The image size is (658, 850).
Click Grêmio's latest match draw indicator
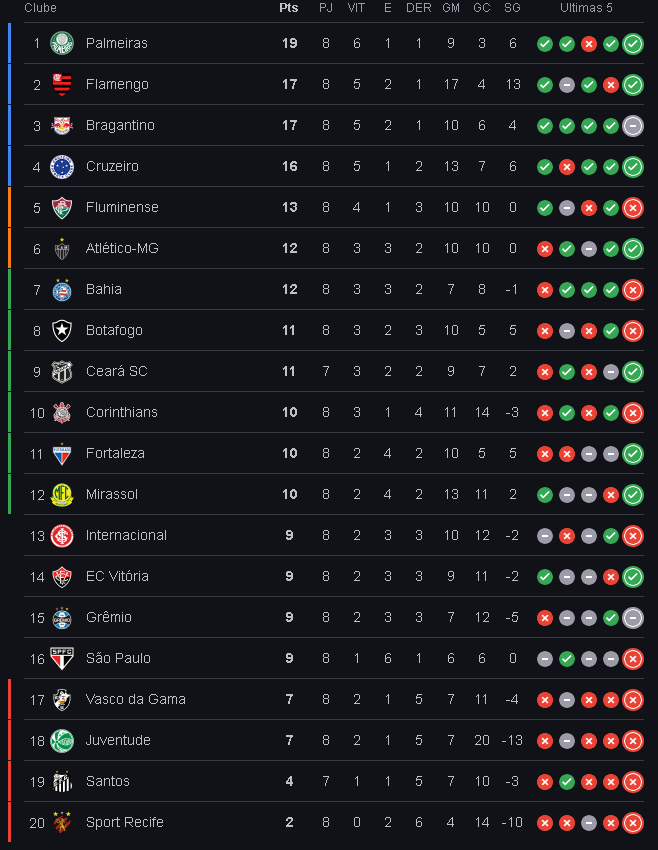coord(633,617)
